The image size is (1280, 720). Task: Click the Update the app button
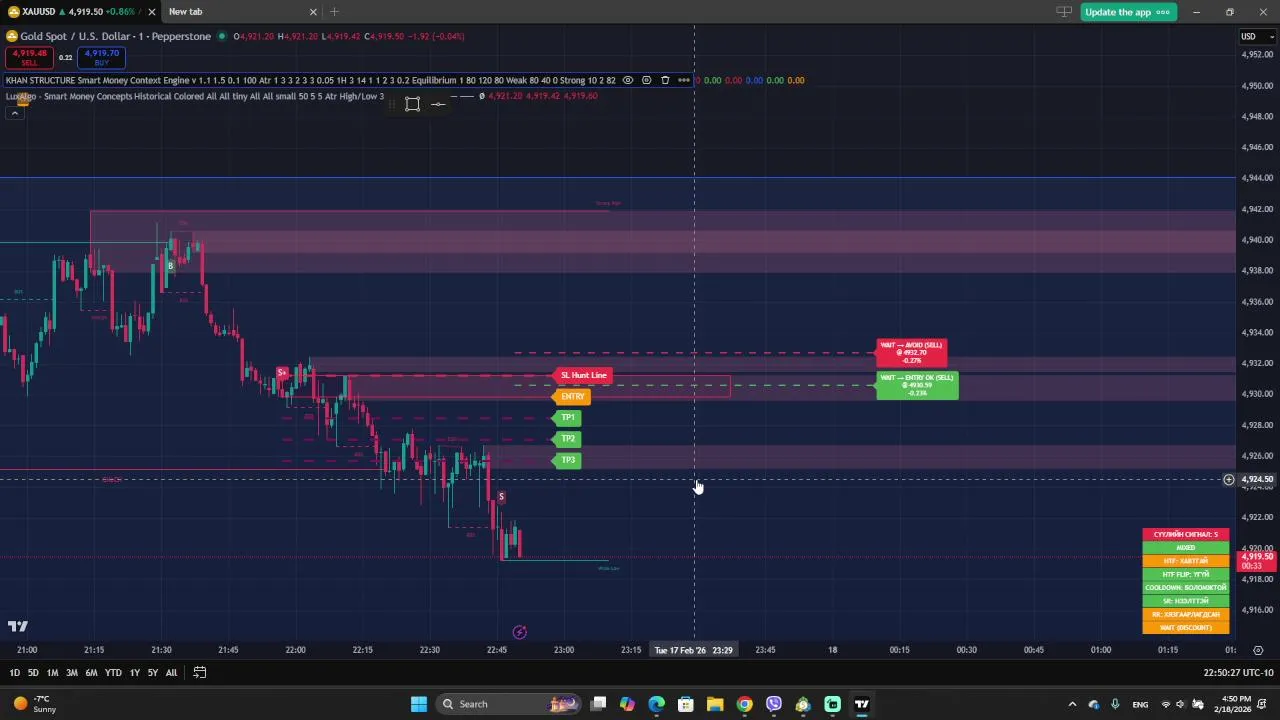pyautogui.click(x=1128, y=12)
